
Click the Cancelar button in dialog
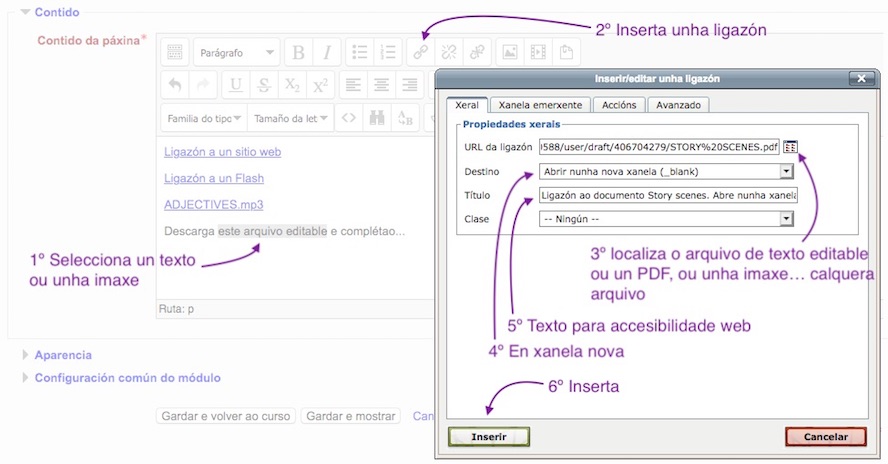826,437
